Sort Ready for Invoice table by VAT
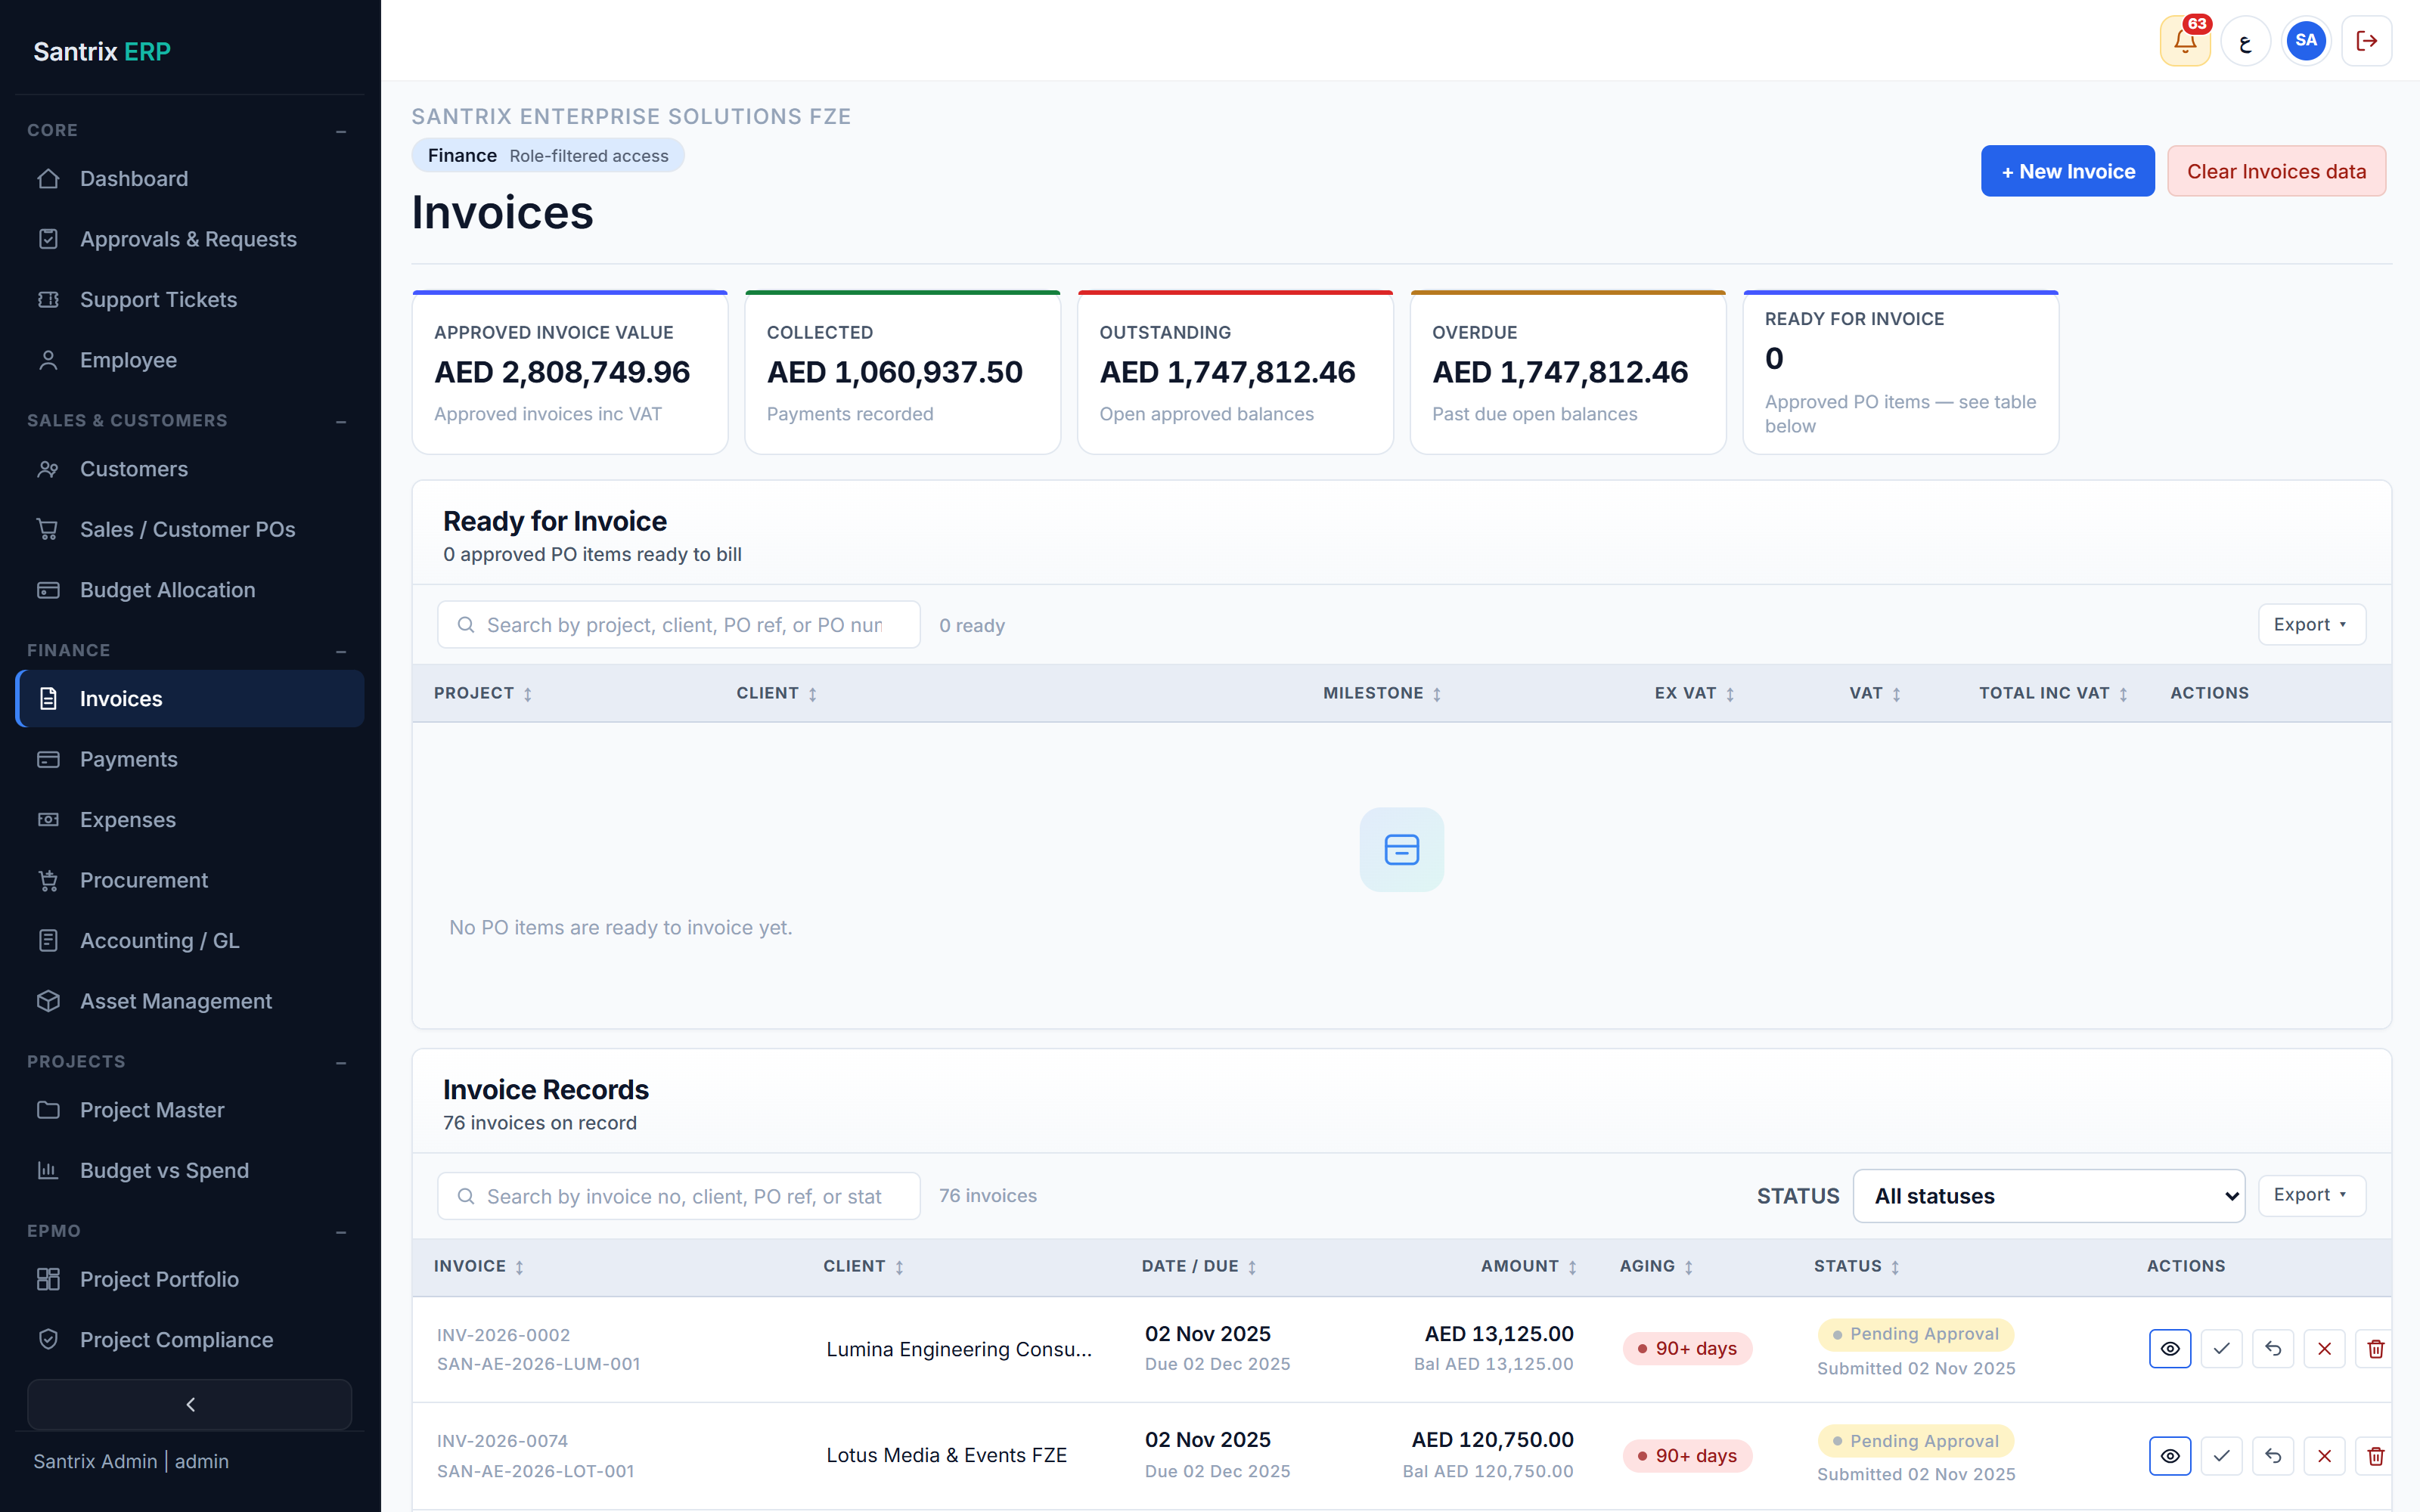2420x1512 pixels. (1875, 693)
